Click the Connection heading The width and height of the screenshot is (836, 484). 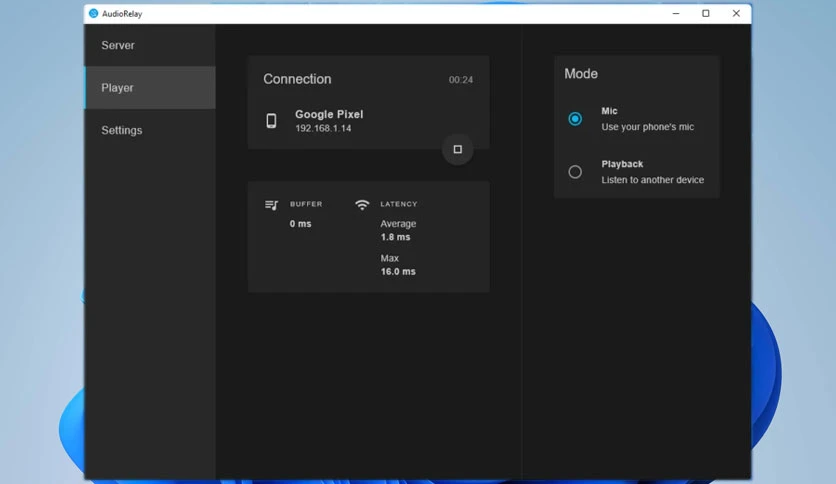pos(297,79)
